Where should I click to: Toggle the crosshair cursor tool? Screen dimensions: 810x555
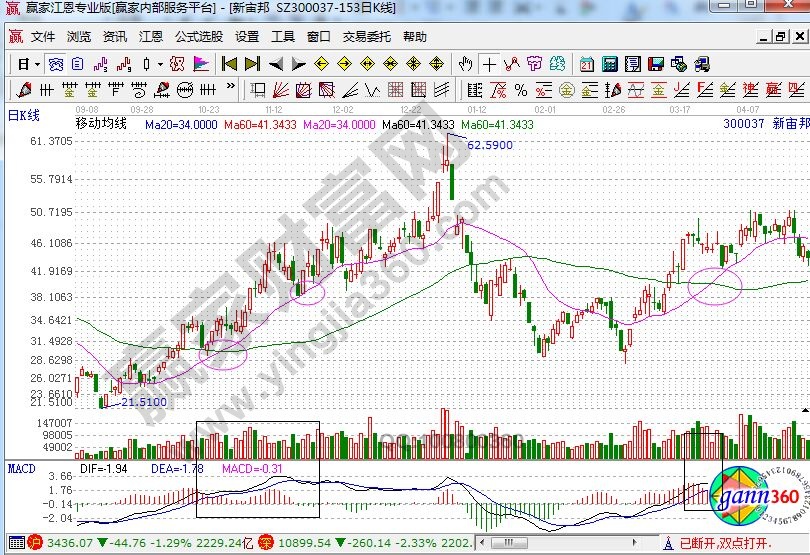[489, 63]
